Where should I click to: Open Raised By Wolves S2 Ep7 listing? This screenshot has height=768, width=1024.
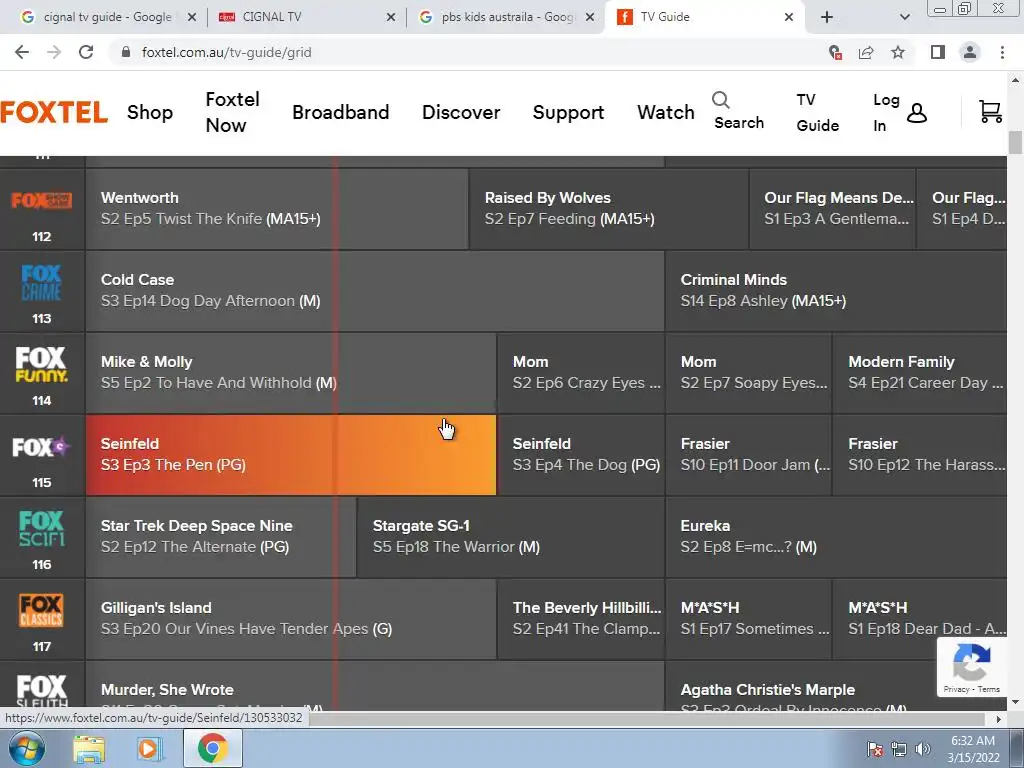609,209
